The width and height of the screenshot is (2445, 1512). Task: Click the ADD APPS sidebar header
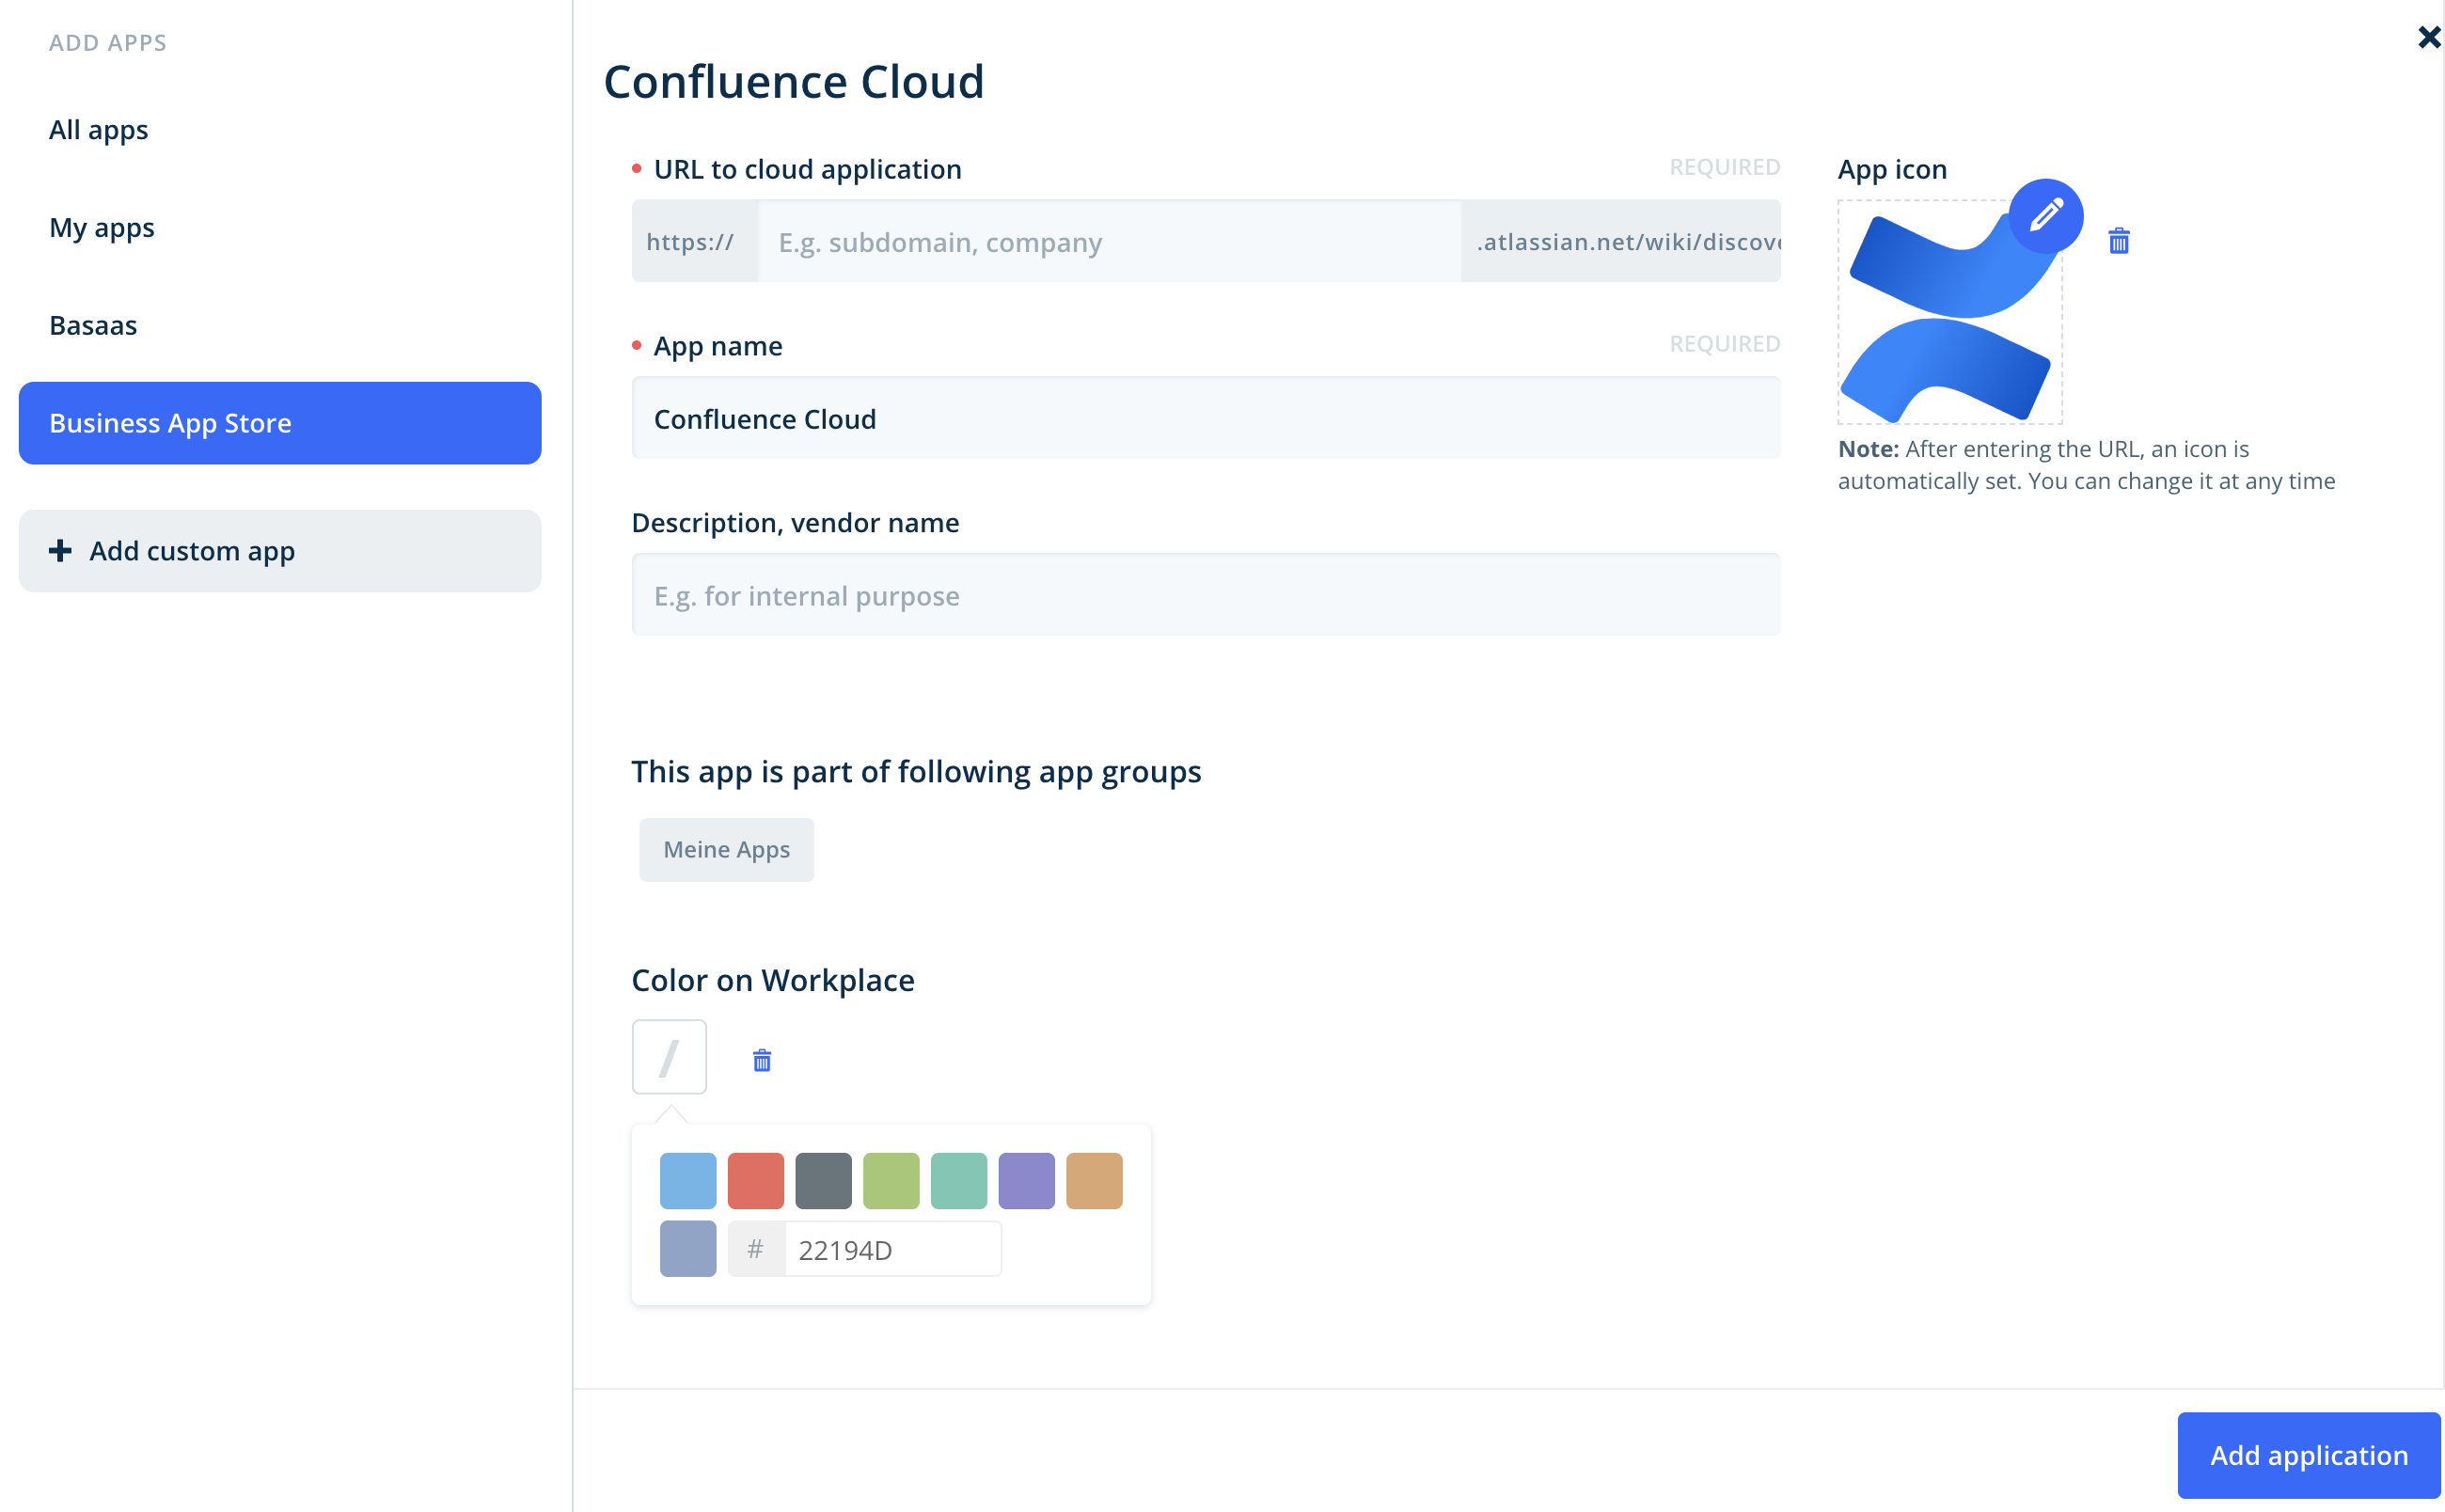pyautogui.click(x=108, y=42)
